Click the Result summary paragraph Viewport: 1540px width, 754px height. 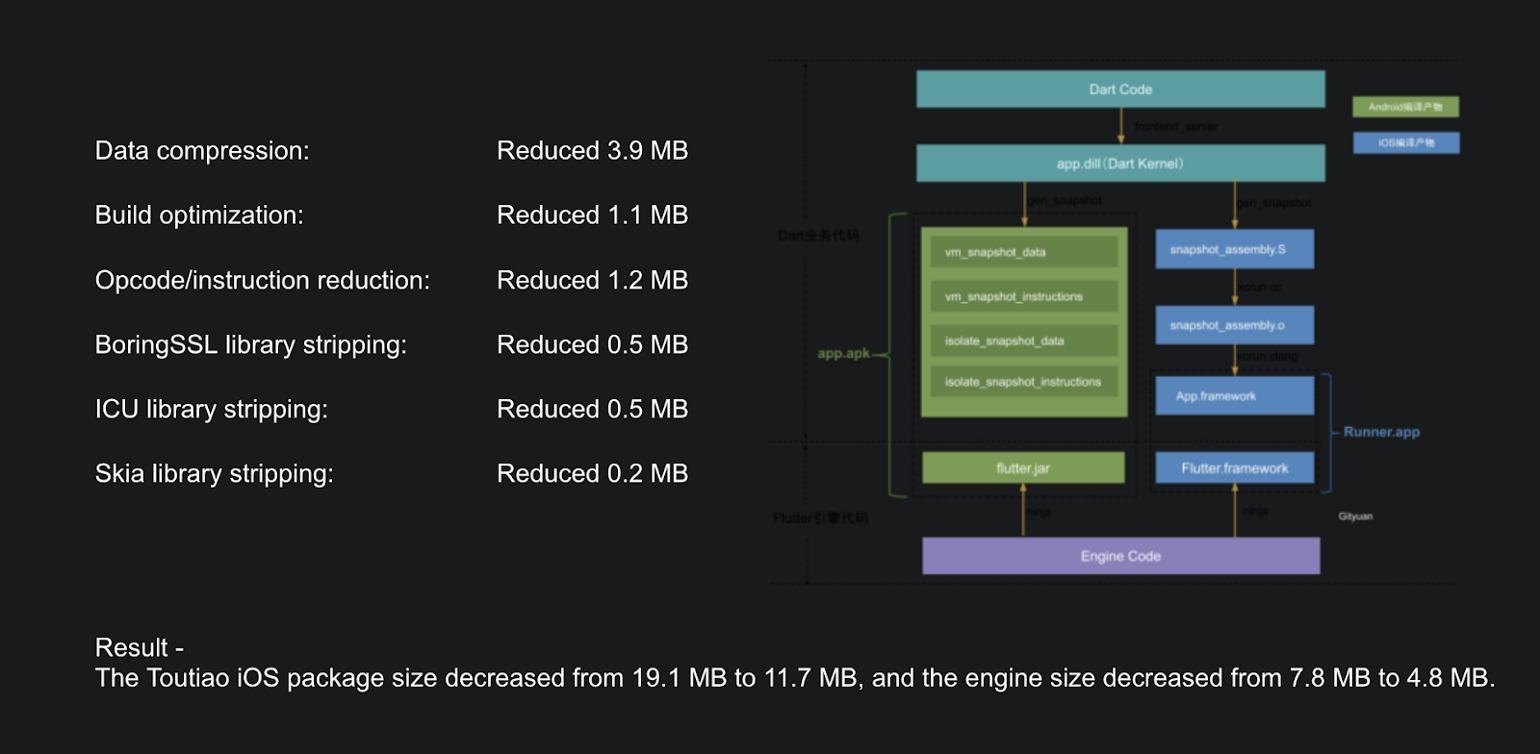coord(795,663)
